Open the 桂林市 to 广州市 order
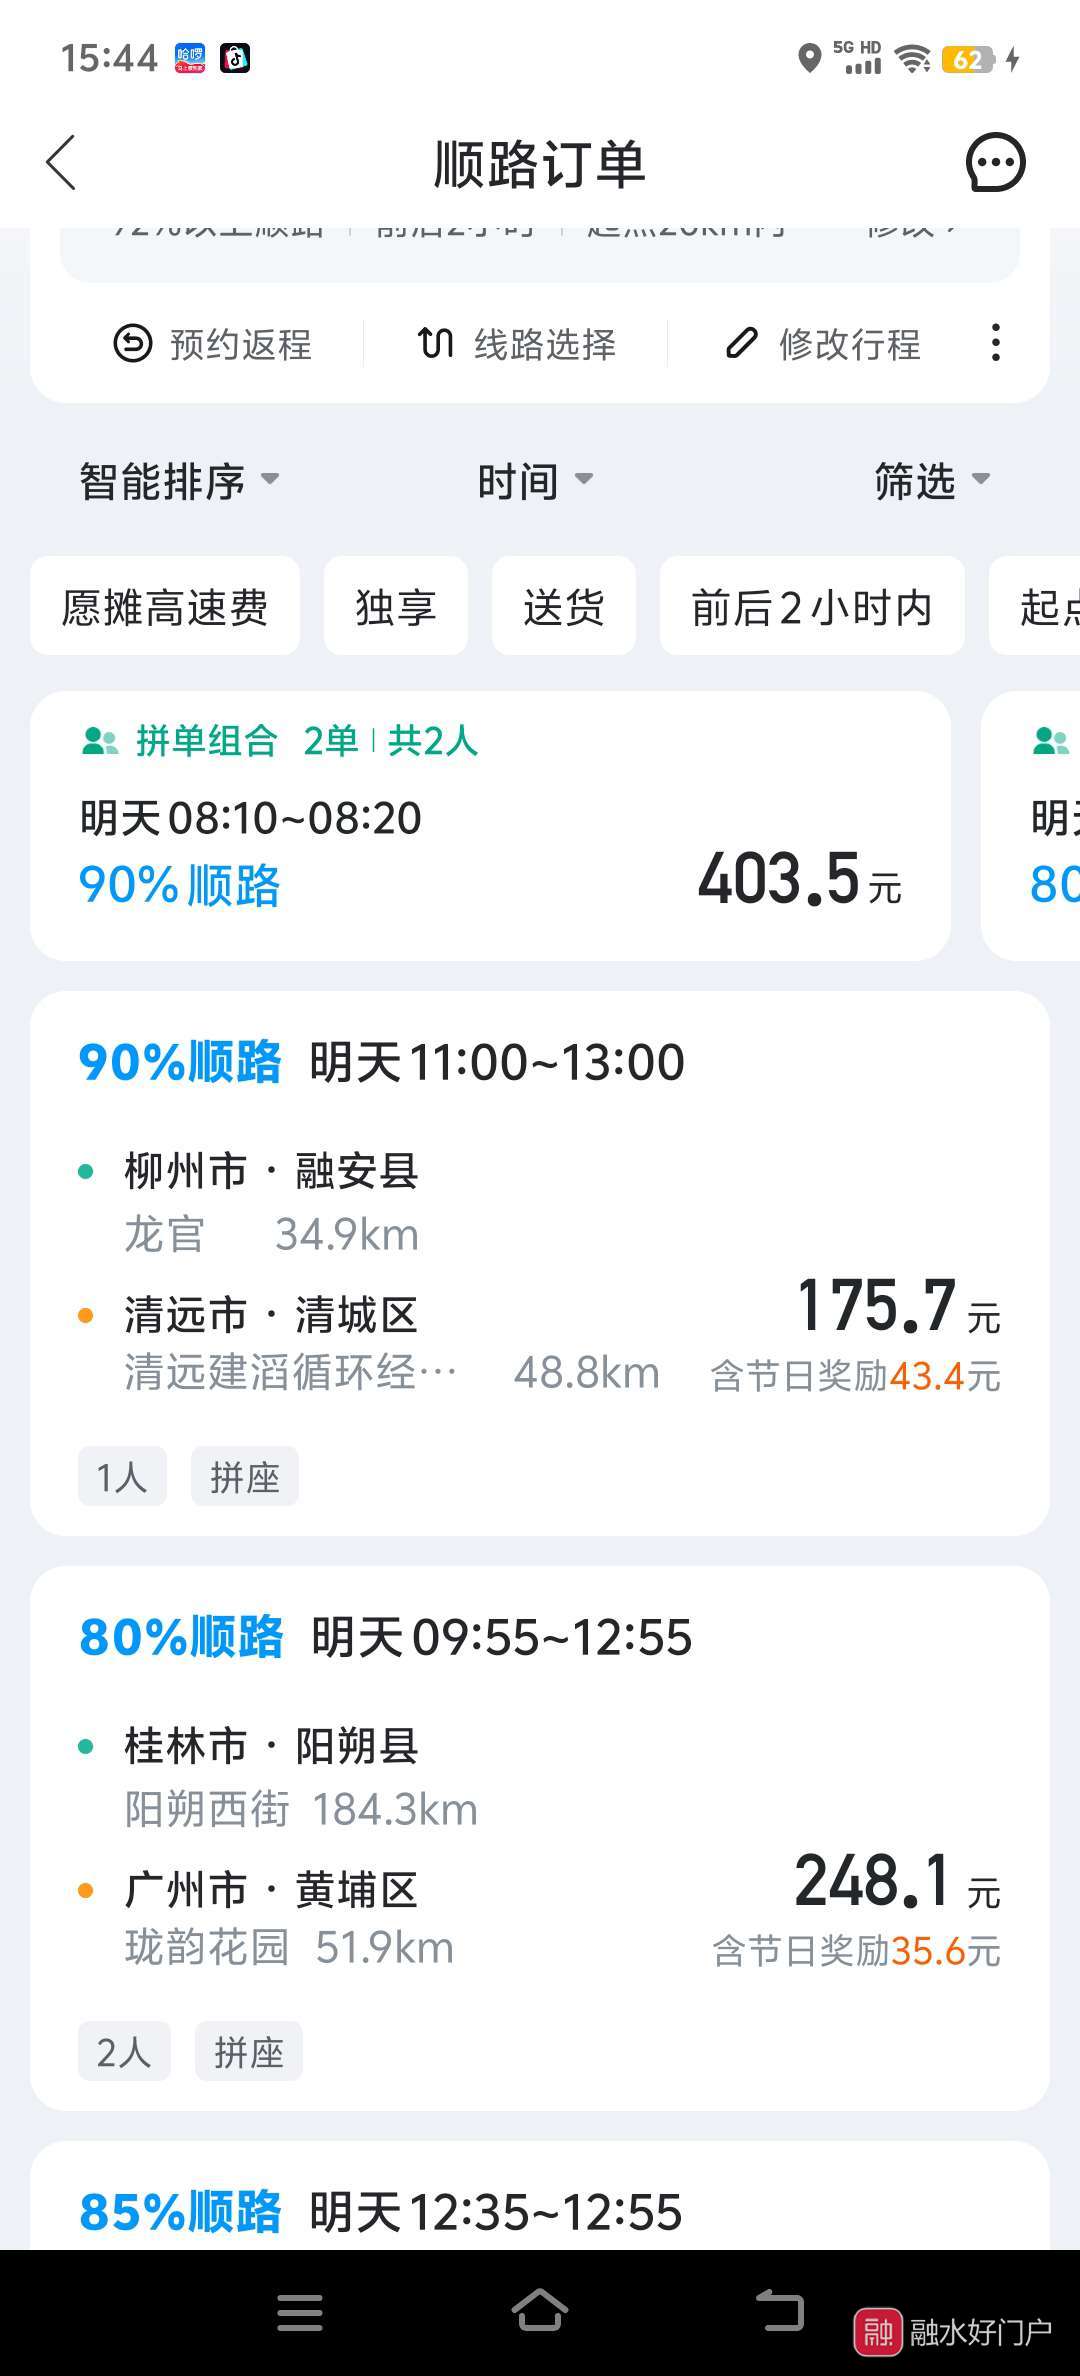Screen dimensions: 1080x2376 coord(540,1838)
